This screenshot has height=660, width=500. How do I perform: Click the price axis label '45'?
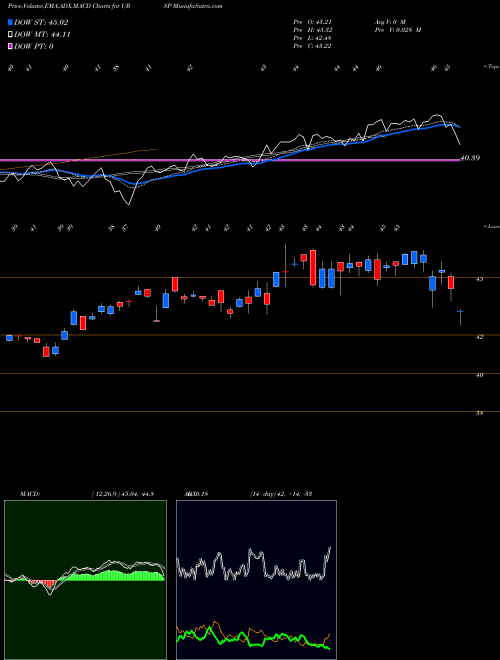click(x=480, y=279)
